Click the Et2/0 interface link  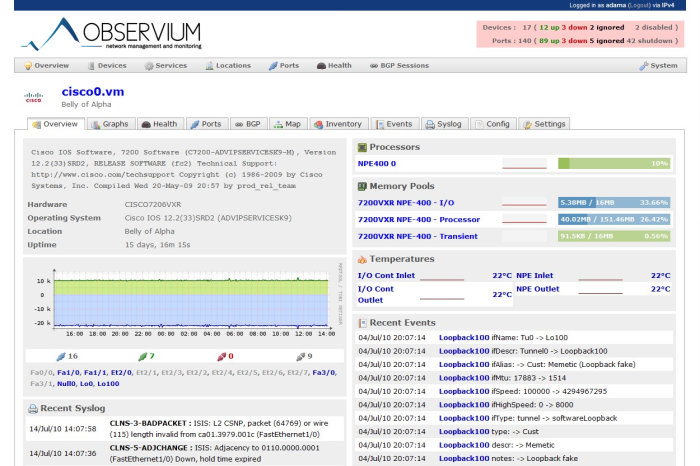point(121,373)
